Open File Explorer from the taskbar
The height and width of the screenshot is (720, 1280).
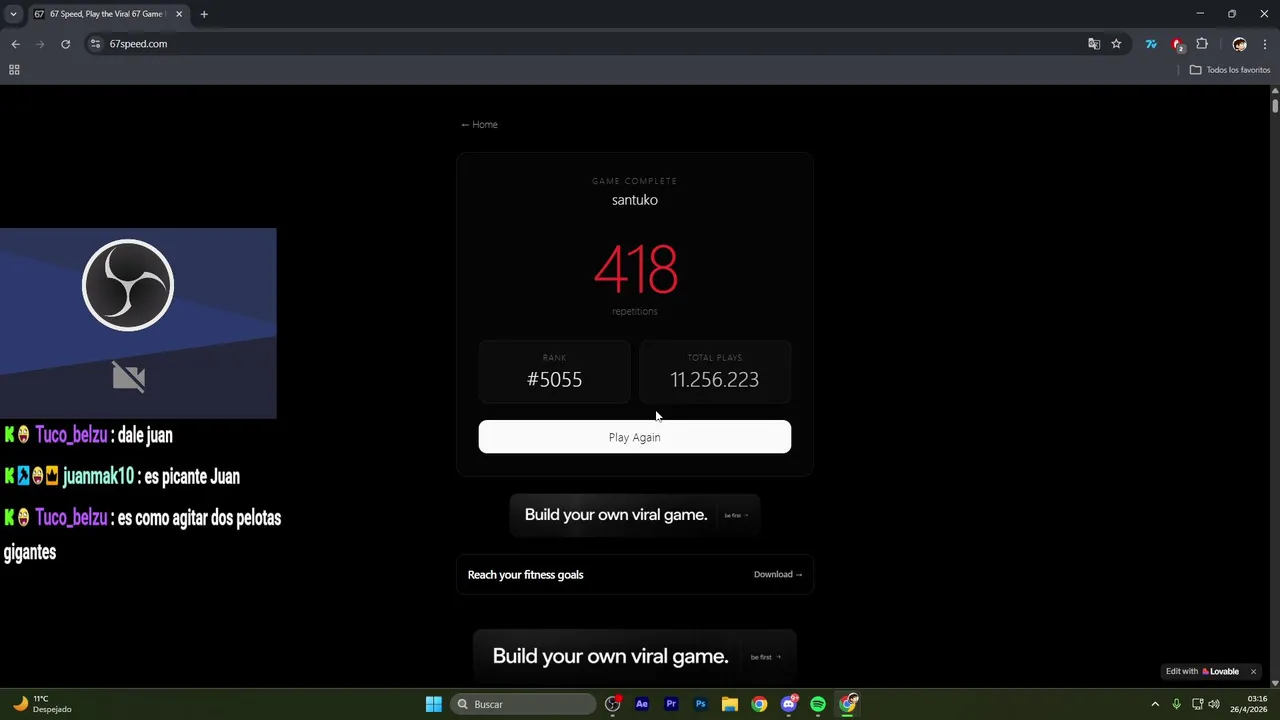tap(730, 704)
